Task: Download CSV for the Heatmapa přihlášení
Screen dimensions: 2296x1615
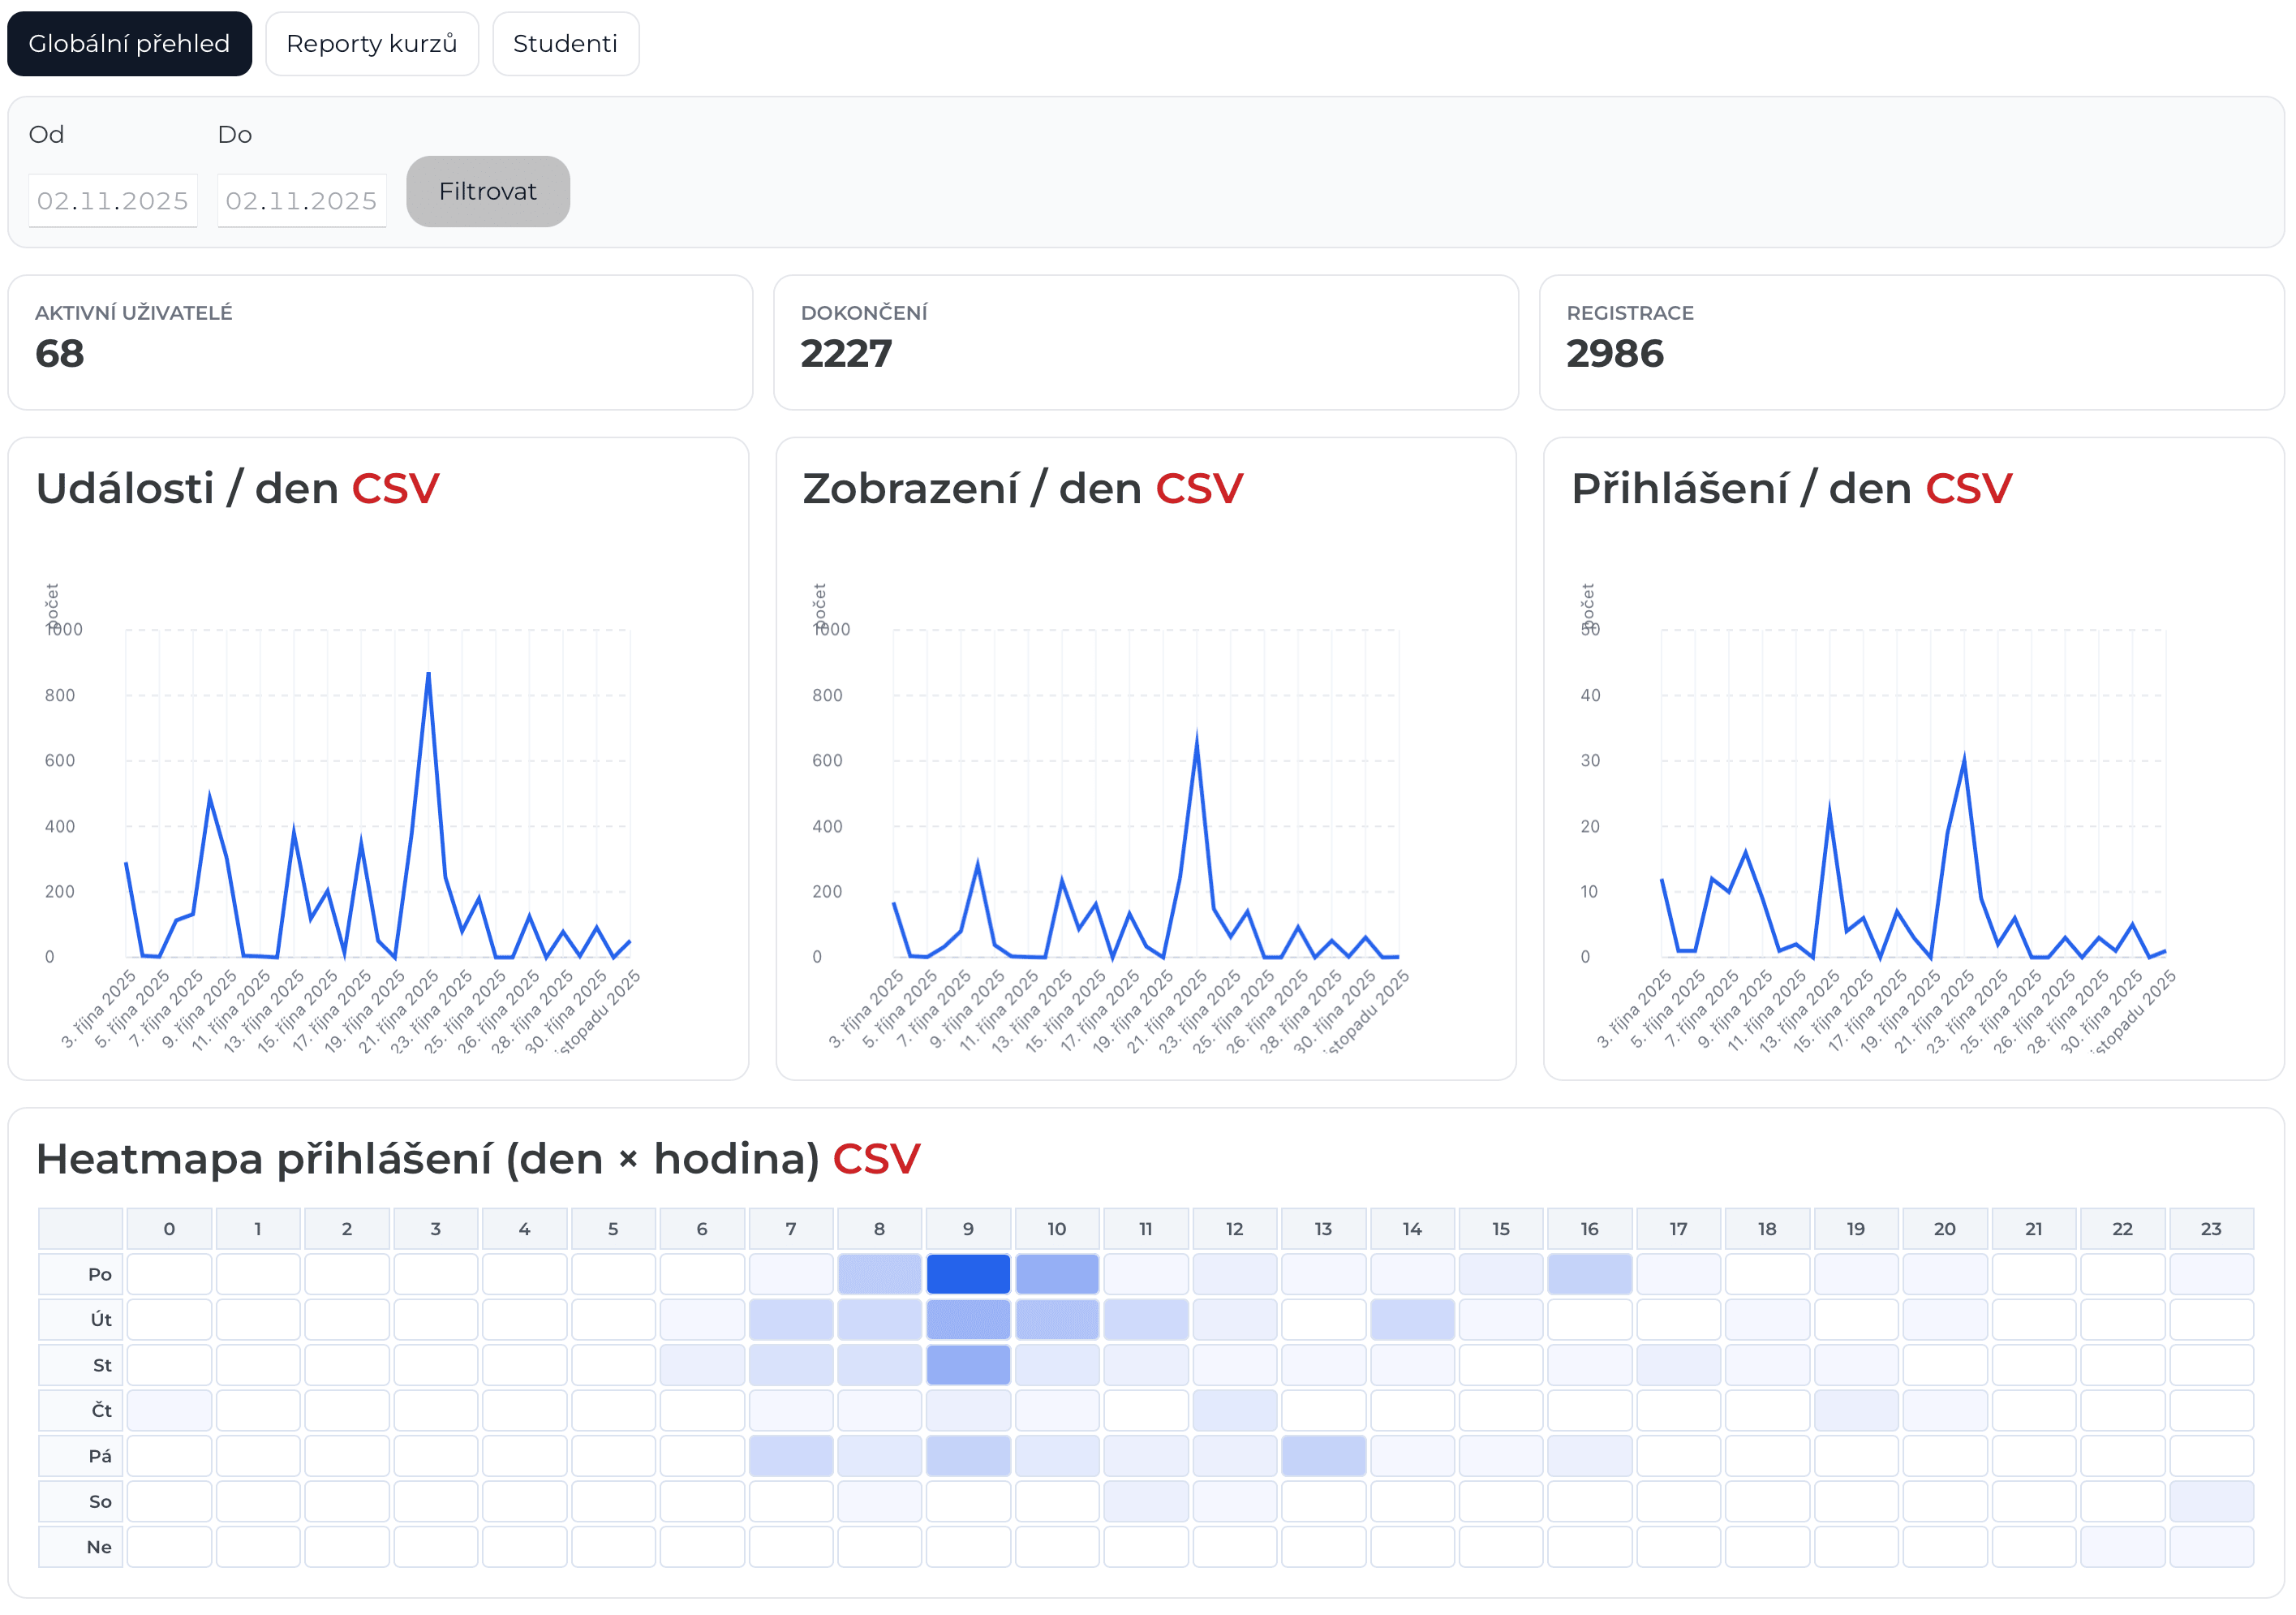Action: (x=876, y=1160)
